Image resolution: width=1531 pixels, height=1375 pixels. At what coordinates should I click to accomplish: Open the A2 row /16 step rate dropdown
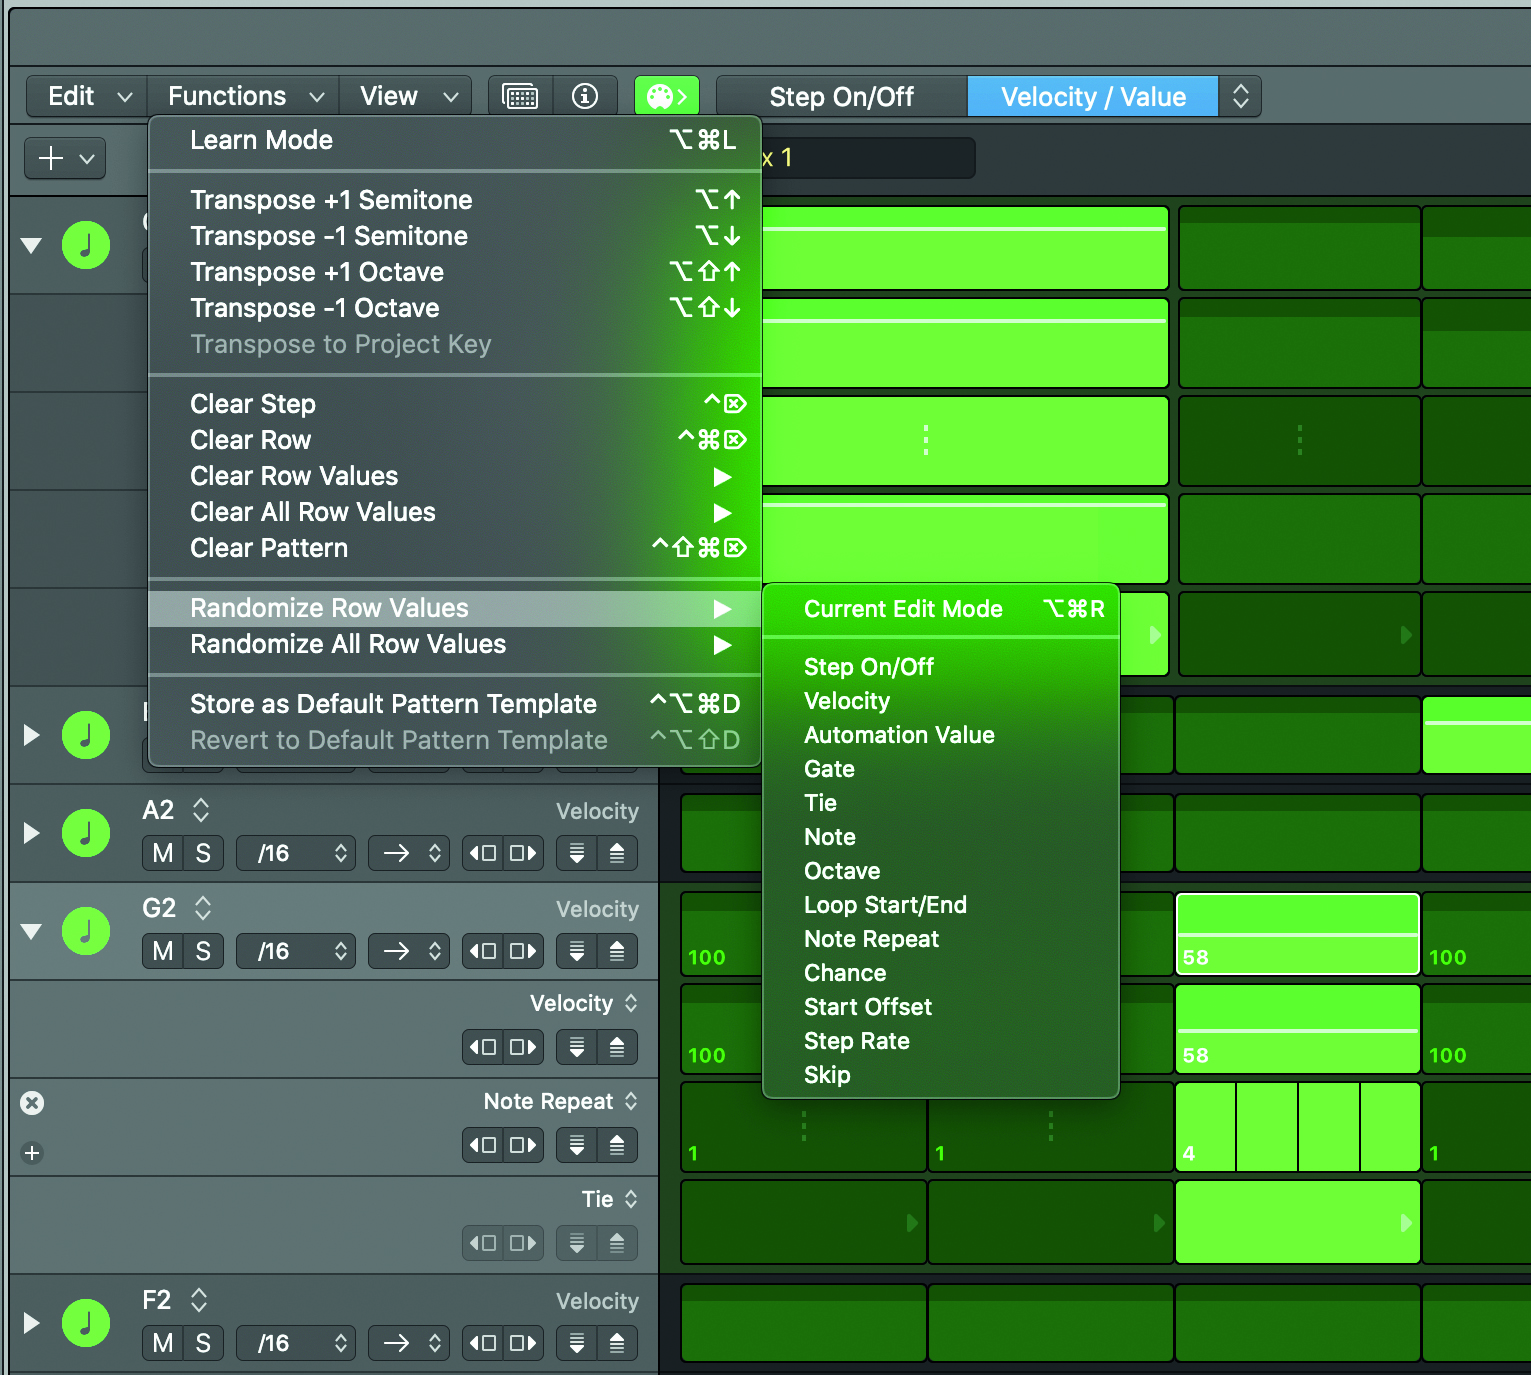(296, 853)
